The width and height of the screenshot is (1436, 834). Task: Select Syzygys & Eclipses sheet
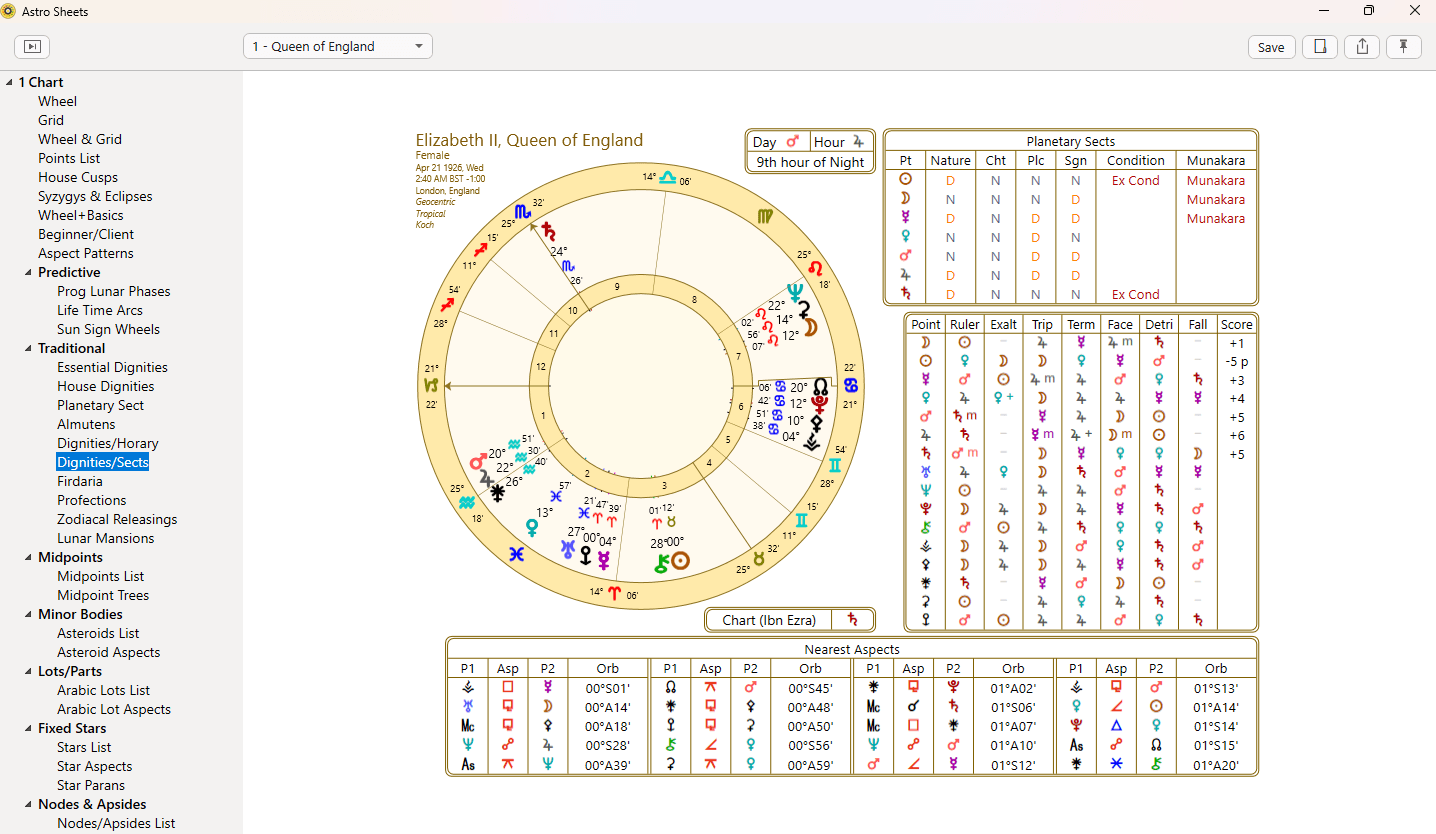point(95,196)
